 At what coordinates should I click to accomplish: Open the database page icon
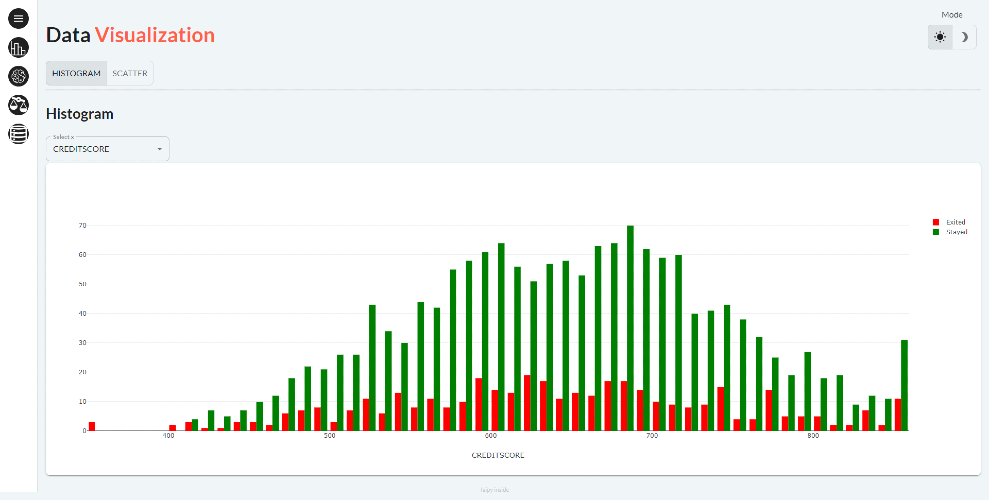click(18, 134)
